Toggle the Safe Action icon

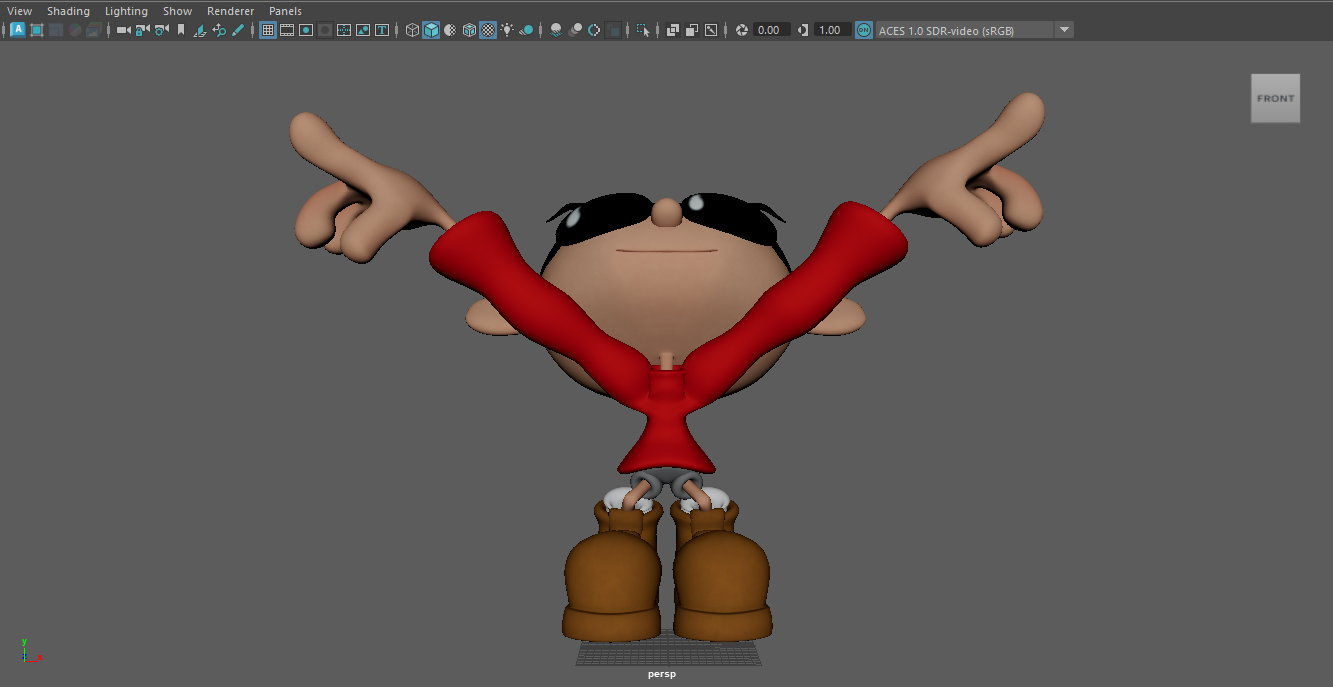pos(363,30)
